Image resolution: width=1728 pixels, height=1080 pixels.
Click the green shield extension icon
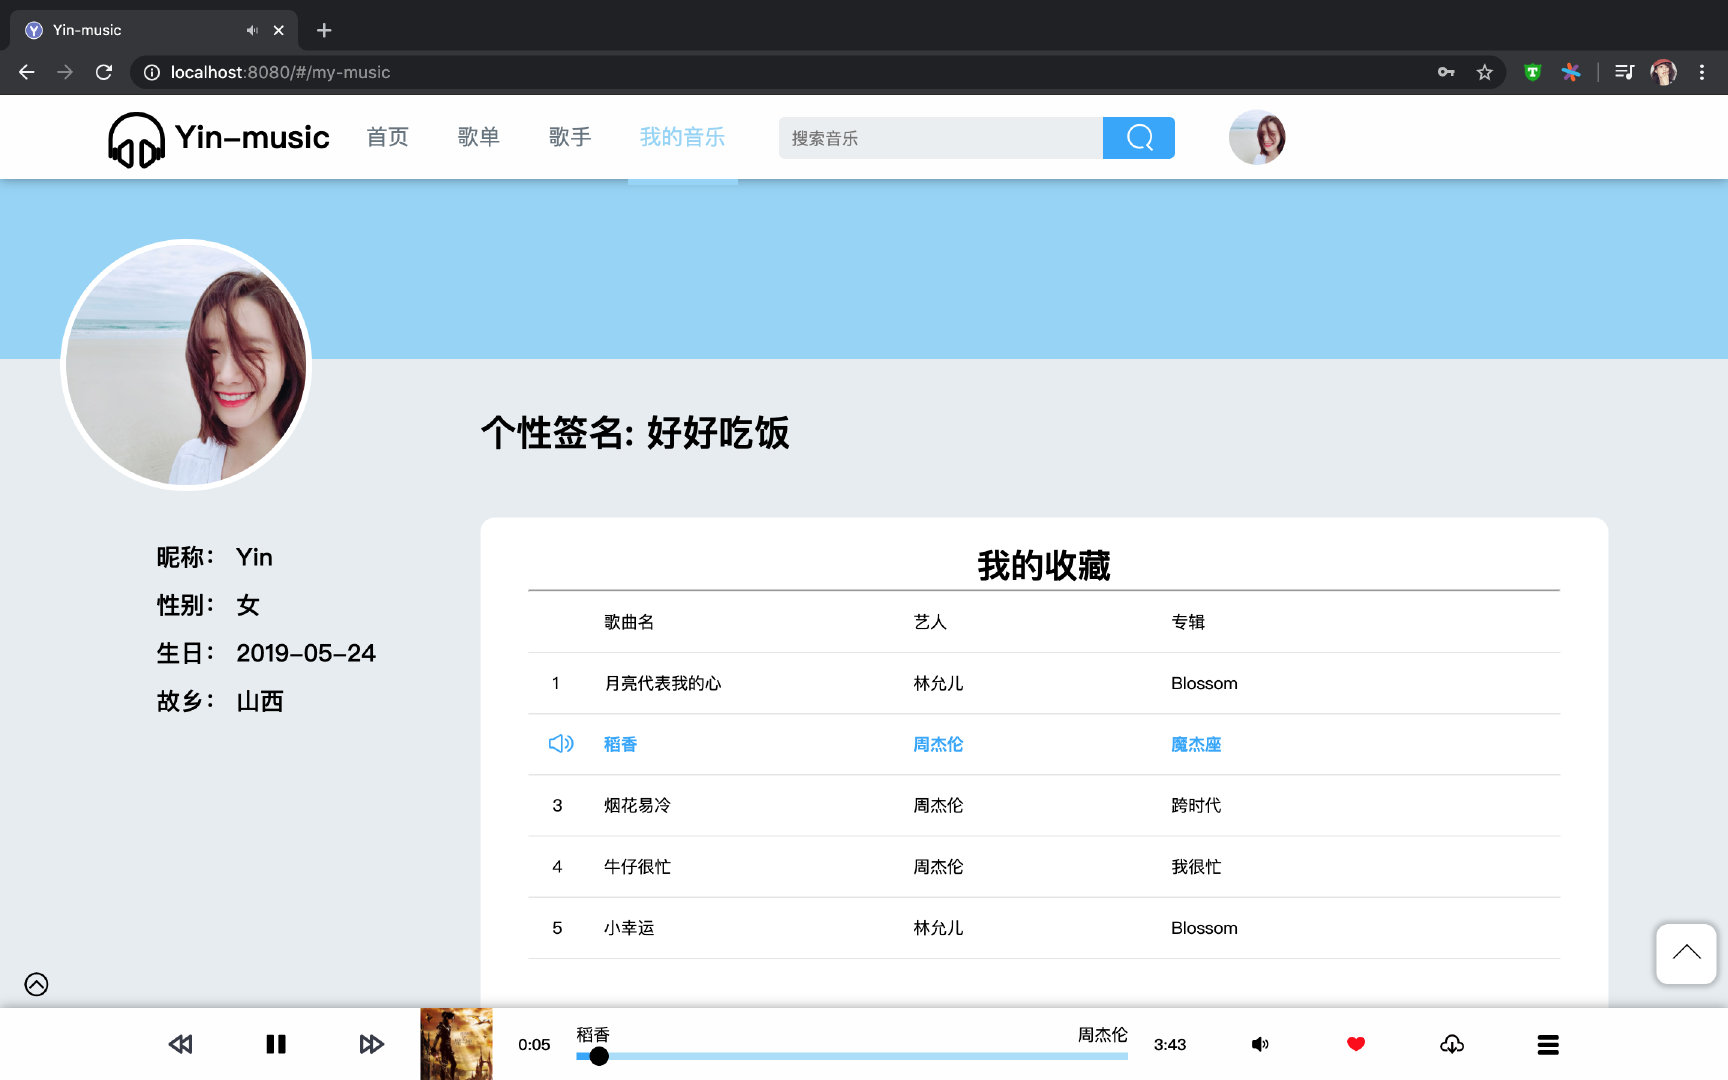(x=1532, y=72)
